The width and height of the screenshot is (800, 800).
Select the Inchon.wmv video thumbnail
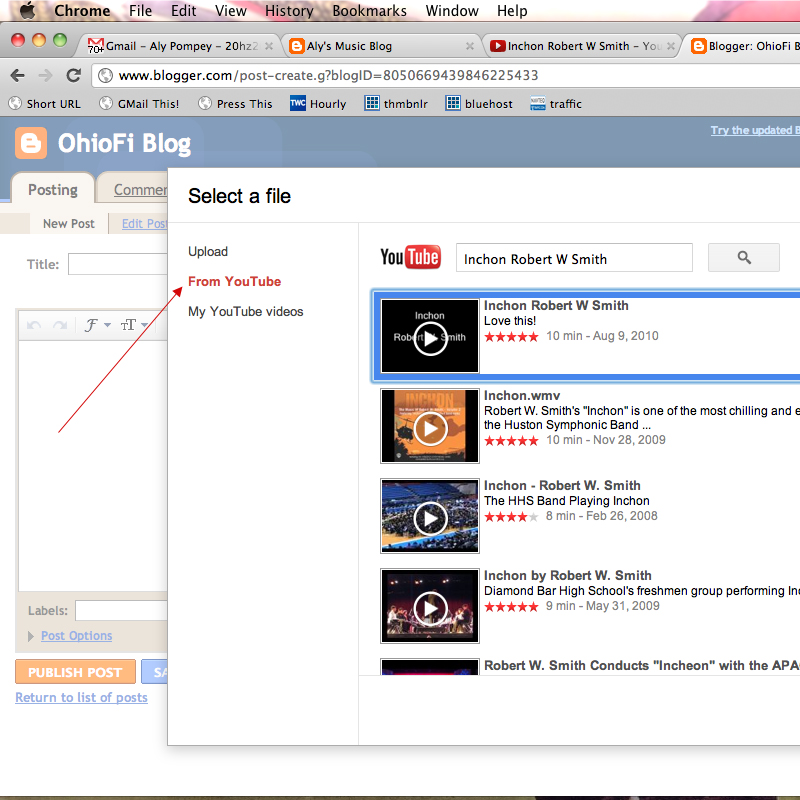coord(430,426)
